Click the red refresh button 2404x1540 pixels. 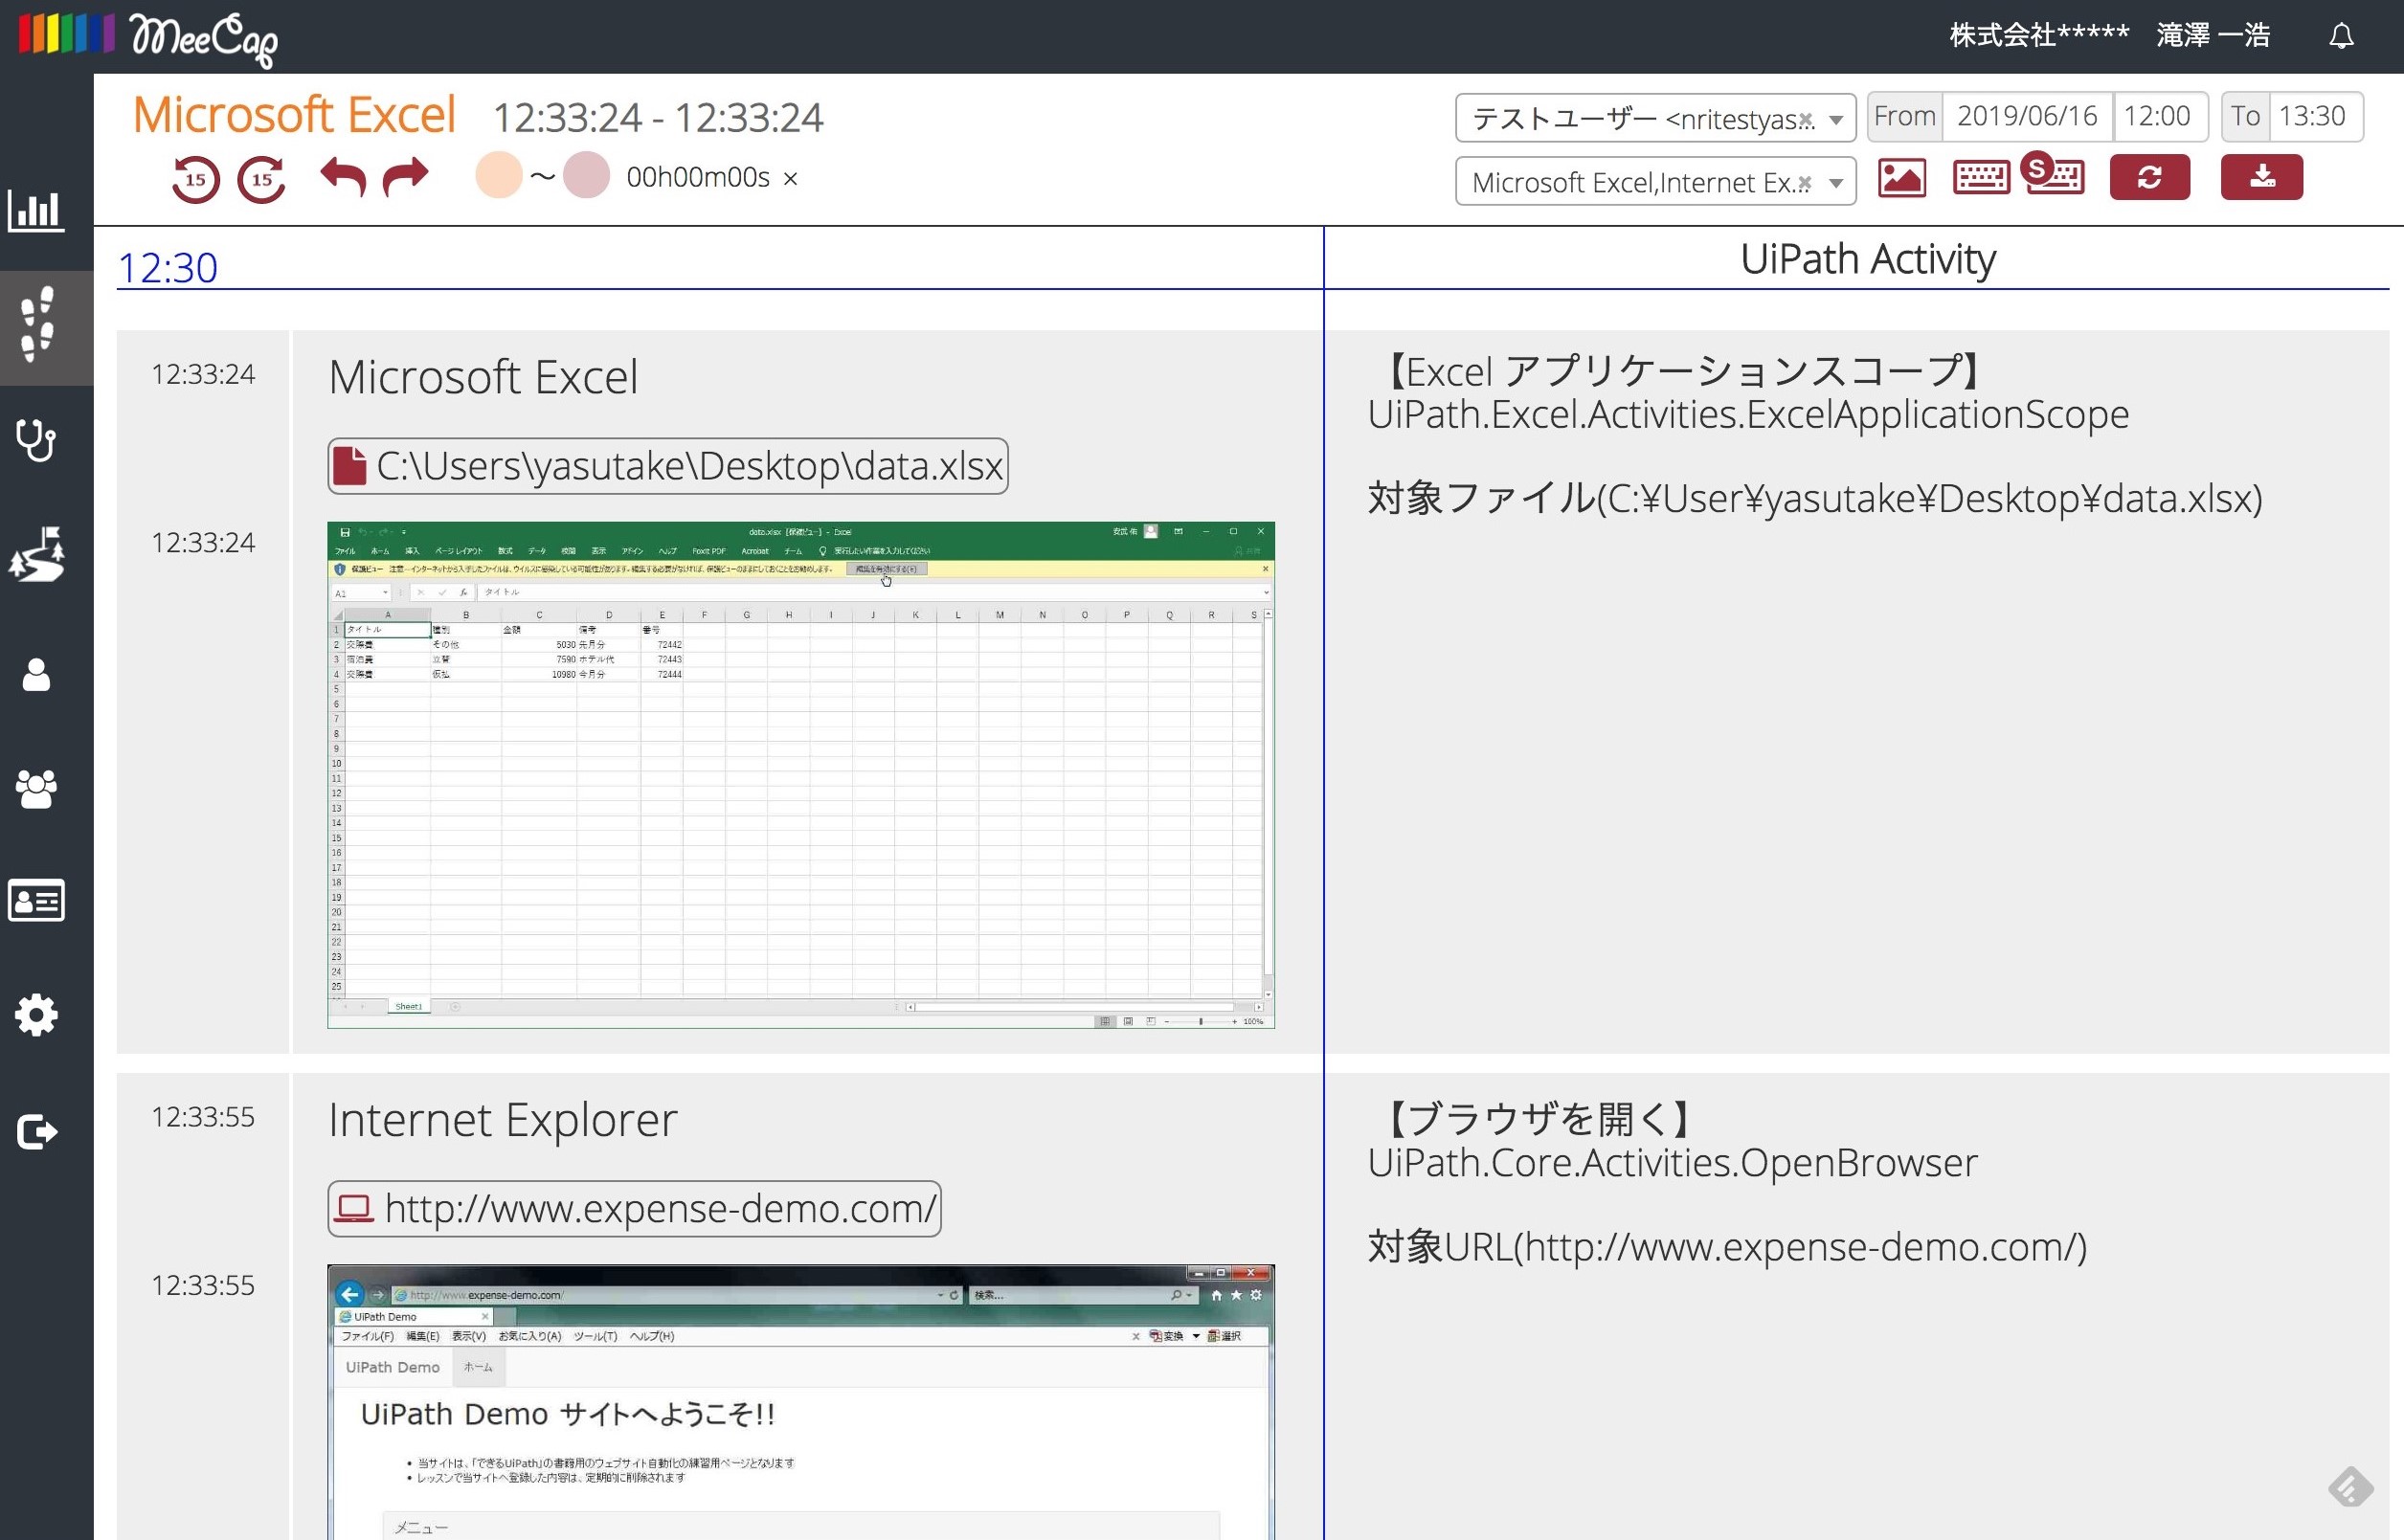coord(2150,177)
